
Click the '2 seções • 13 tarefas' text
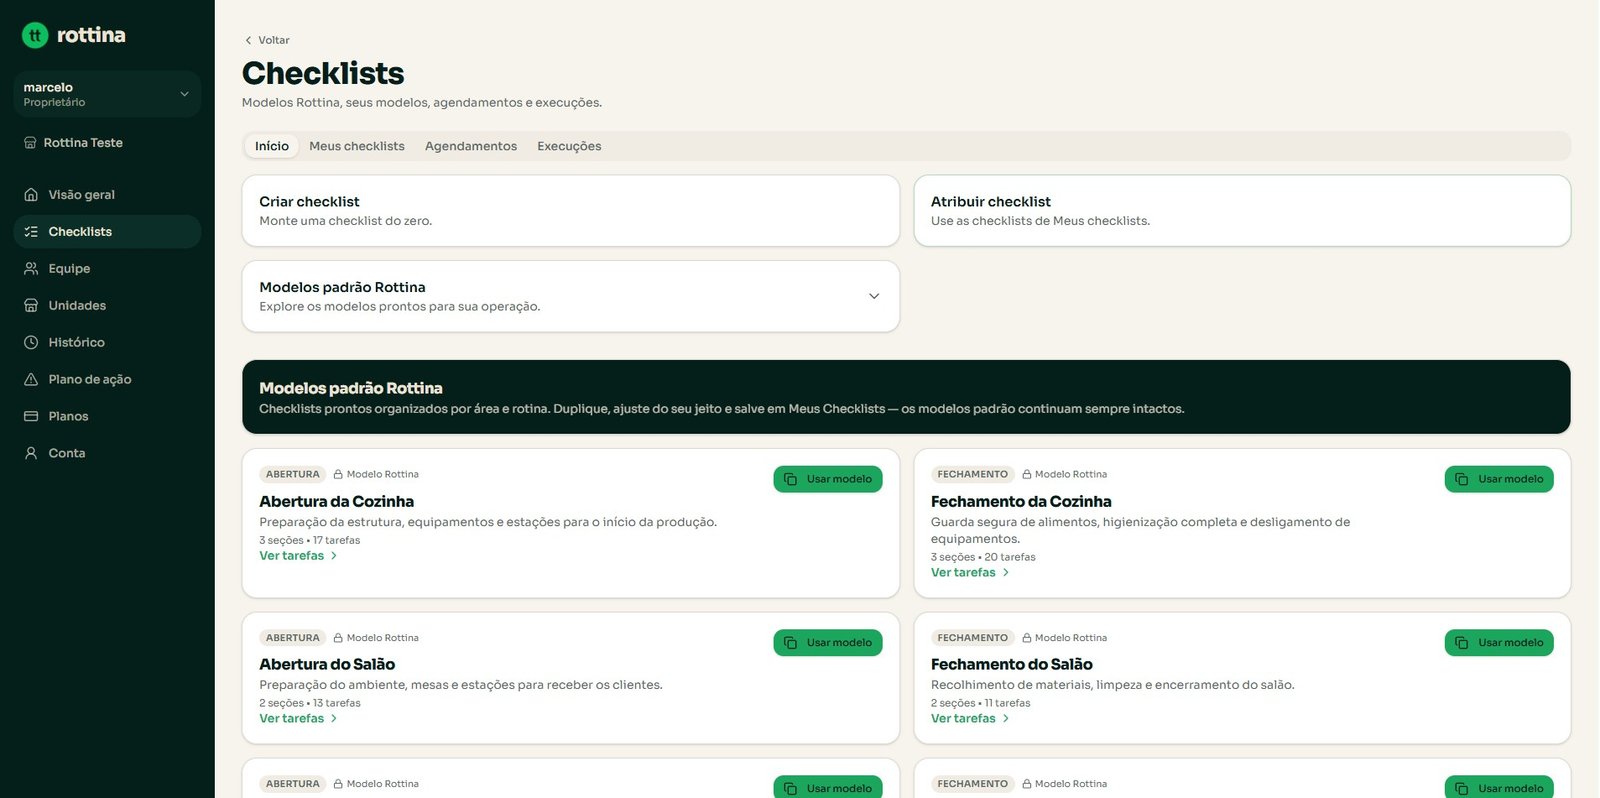pos(310,704)
